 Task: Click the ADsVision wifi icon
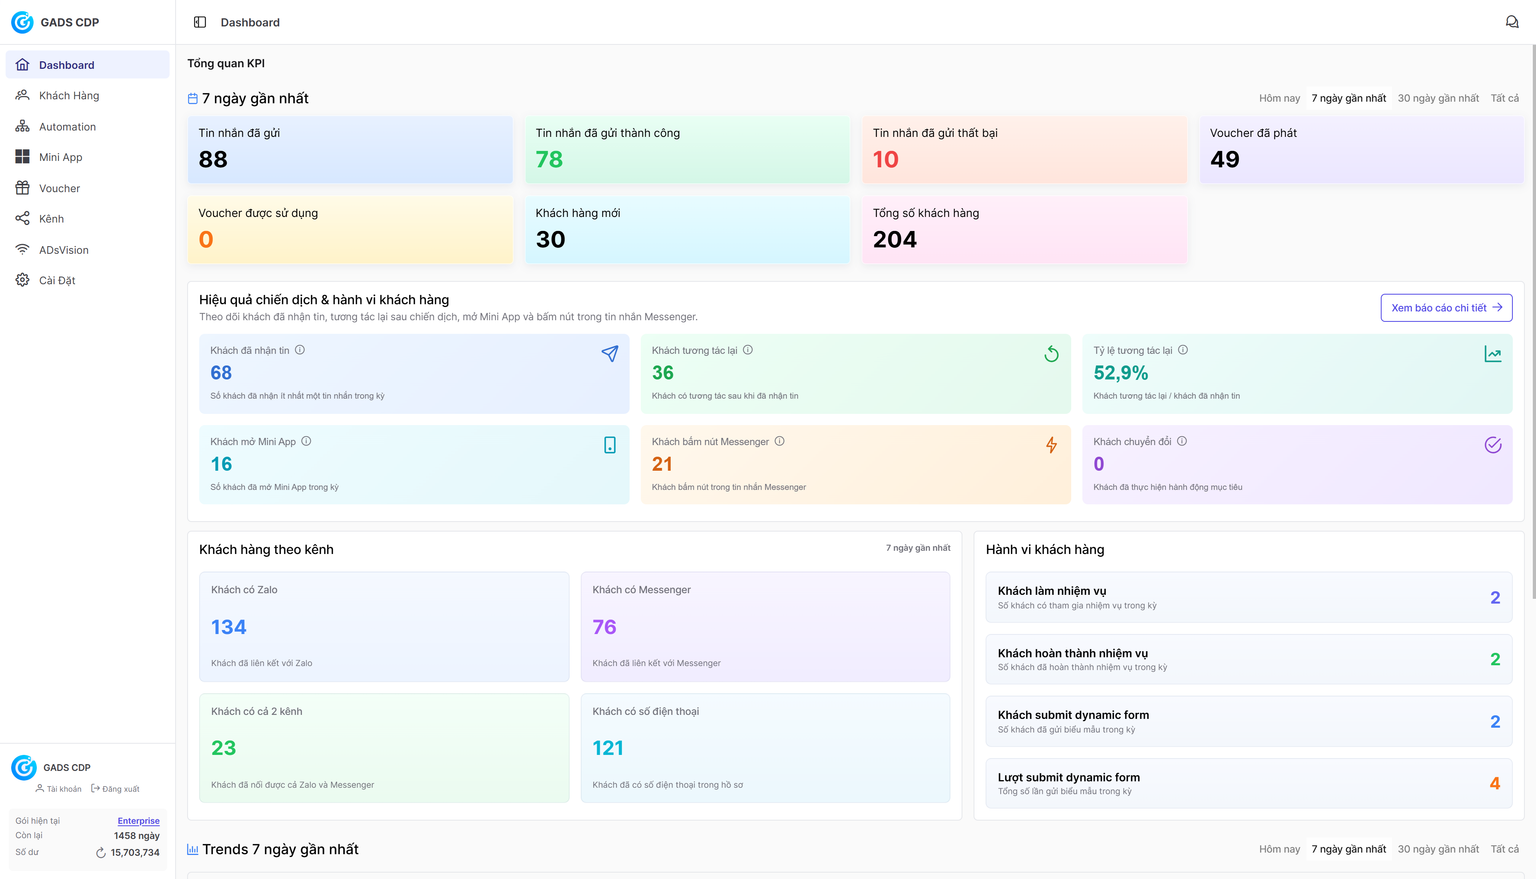pyautogui.click(x=22, y=250)
